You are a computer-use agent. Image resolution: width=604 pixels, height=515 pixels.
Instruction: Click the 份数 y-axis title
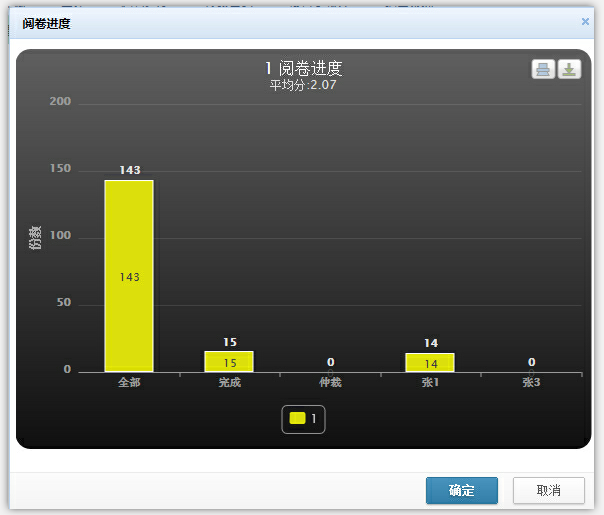click(x=35, y=238)
